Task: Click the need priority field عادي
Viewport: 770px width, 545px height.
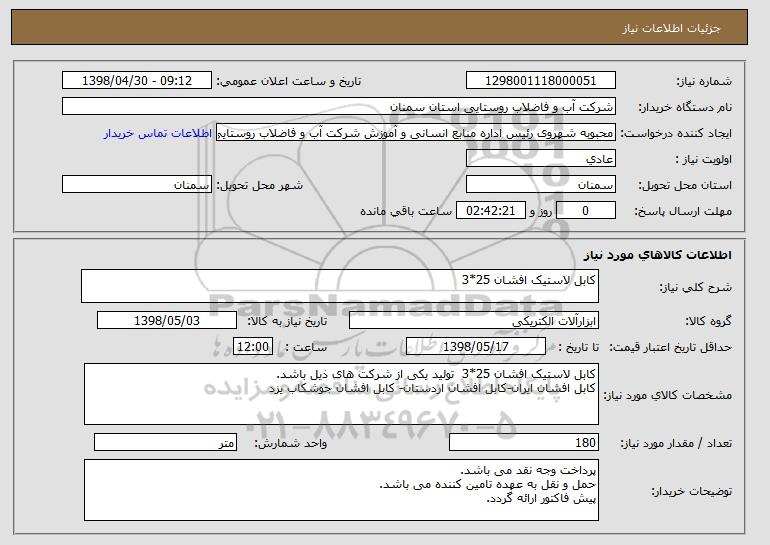Action: pos(541,159)
